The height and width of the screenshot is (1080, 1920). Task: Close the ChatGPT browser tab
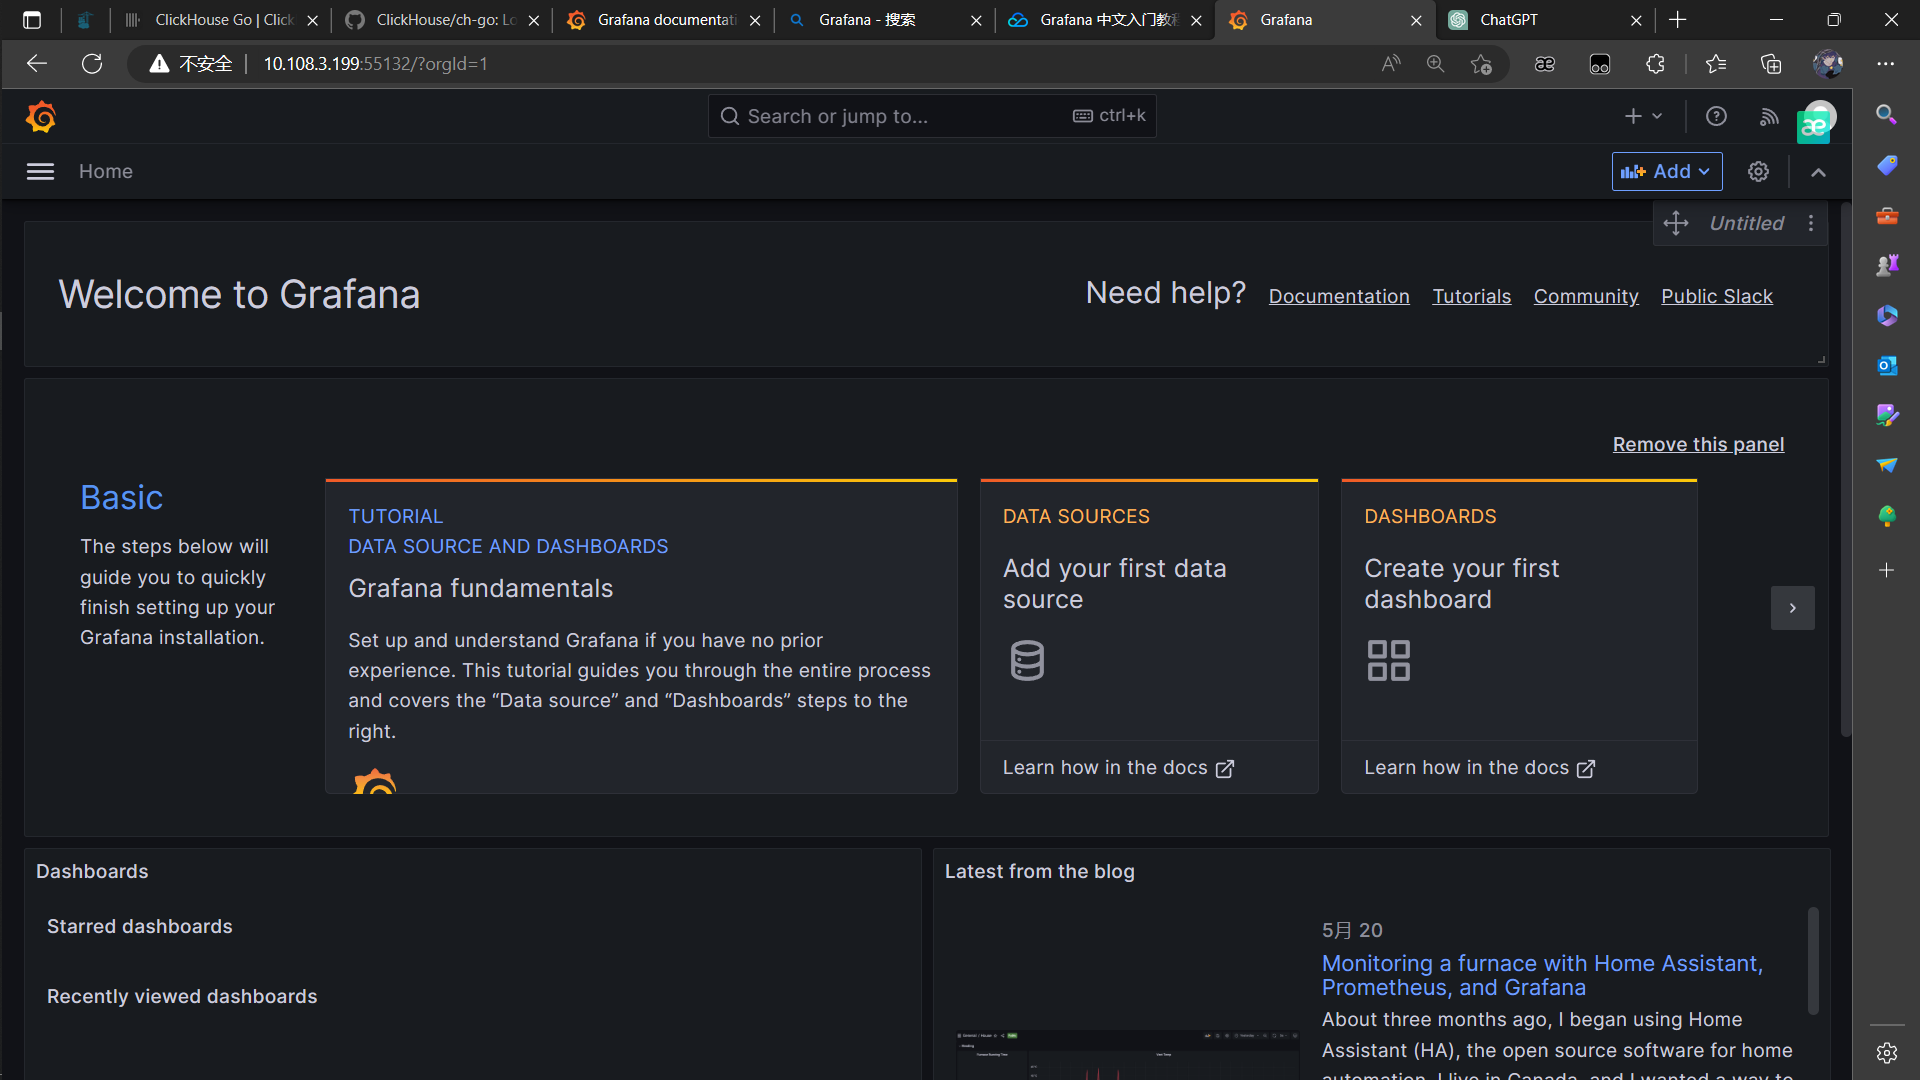pos(1636,20)
